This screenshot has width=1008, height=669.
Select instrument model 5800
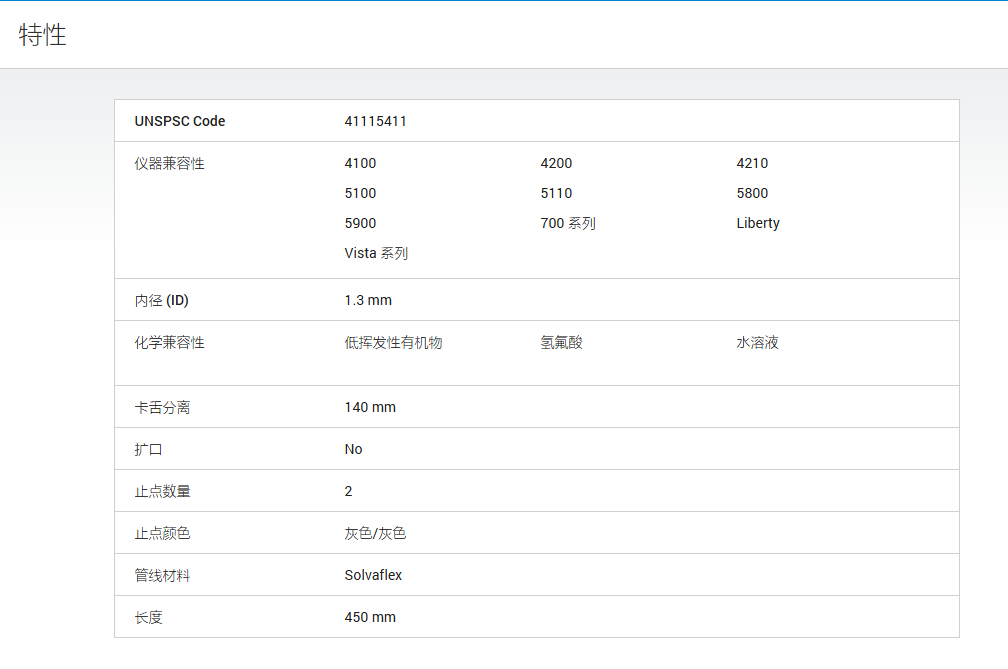752,193
